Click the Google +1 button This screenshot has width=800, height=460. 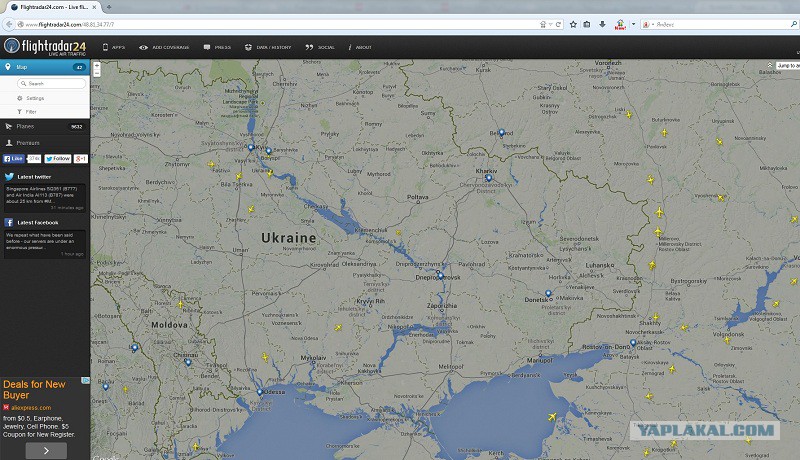click(81, 159)
